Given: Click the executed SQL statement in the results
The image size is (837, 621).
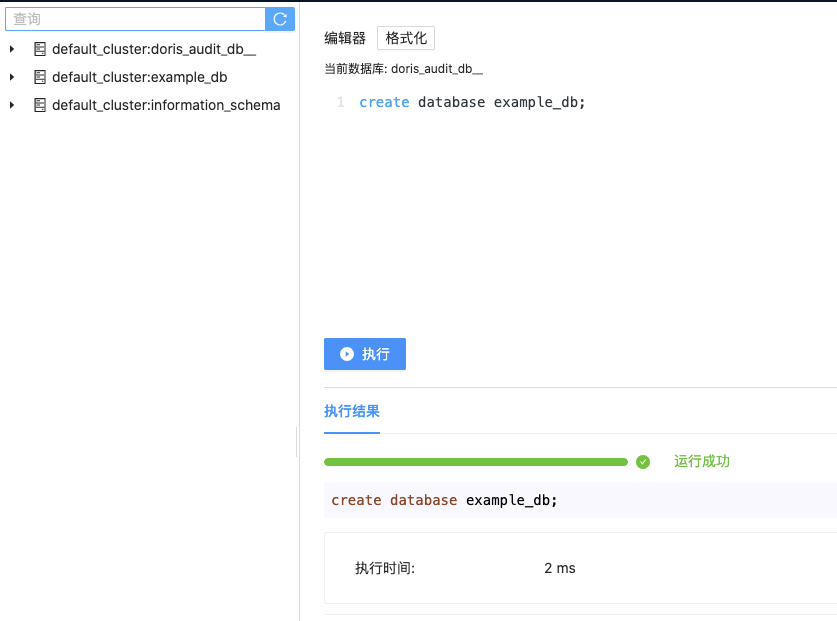Looking at the screenshot, I should [x=444, y=500].
